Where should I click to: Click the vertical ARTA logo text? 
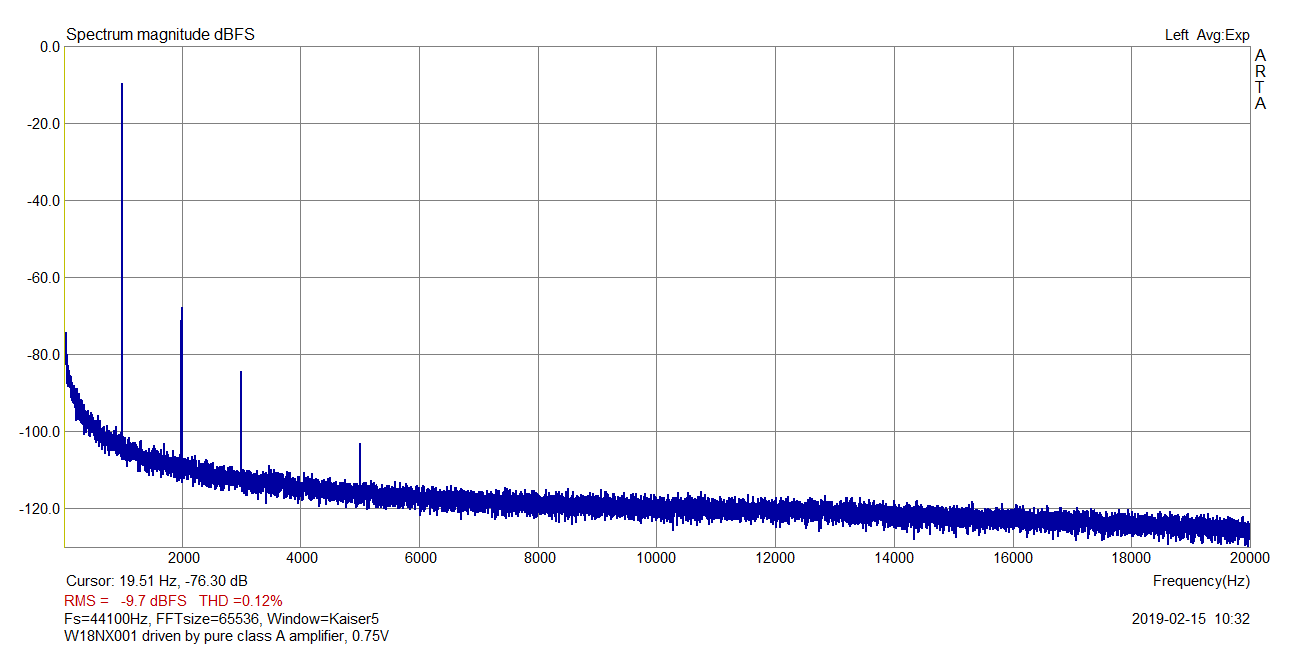click(x=1260, y=79)
